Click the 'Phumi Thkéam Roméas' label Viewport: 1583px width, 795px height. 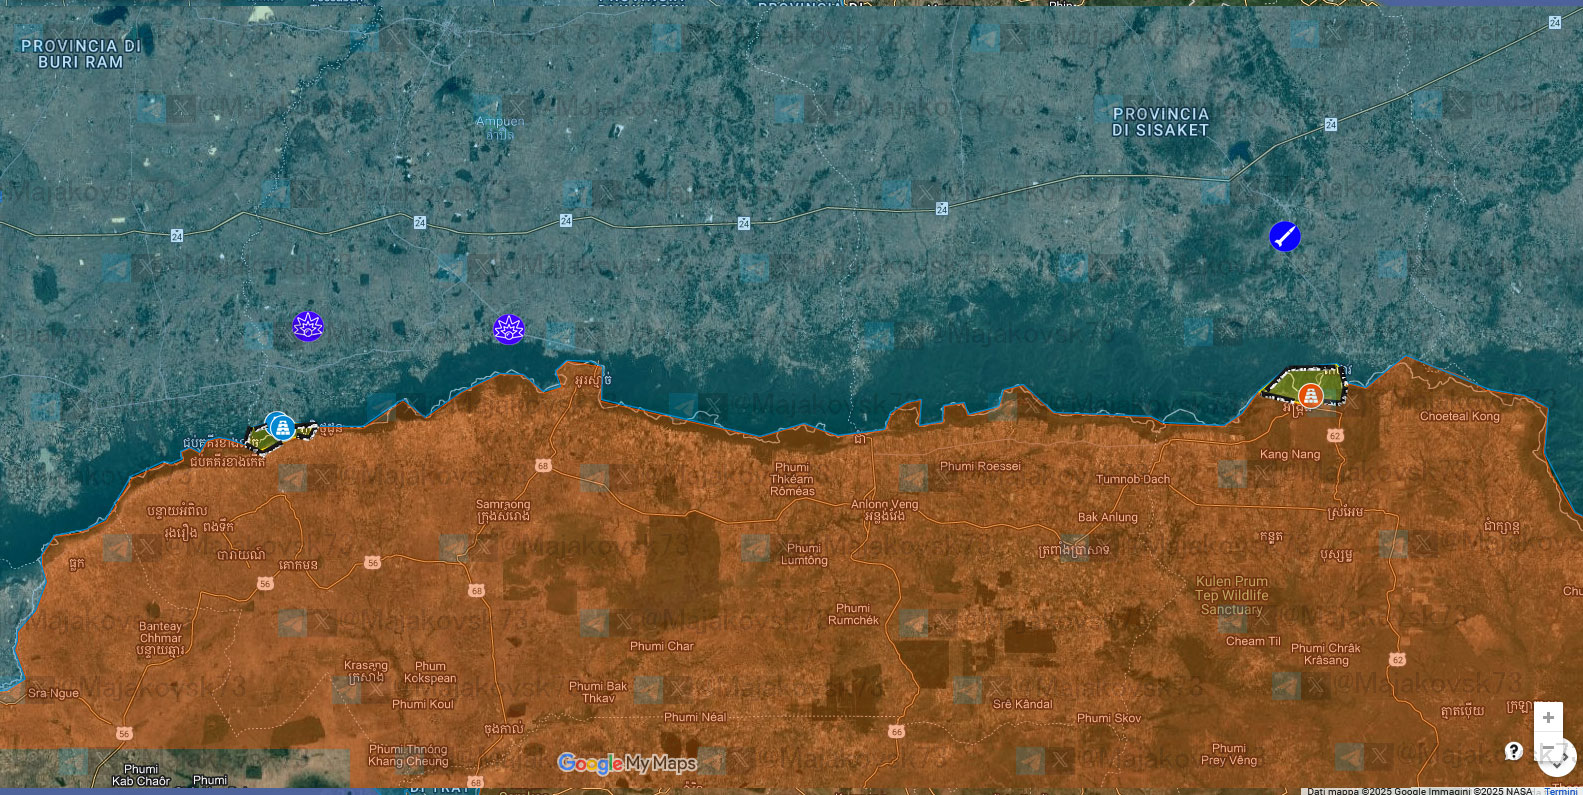click(x=792, y=479)
